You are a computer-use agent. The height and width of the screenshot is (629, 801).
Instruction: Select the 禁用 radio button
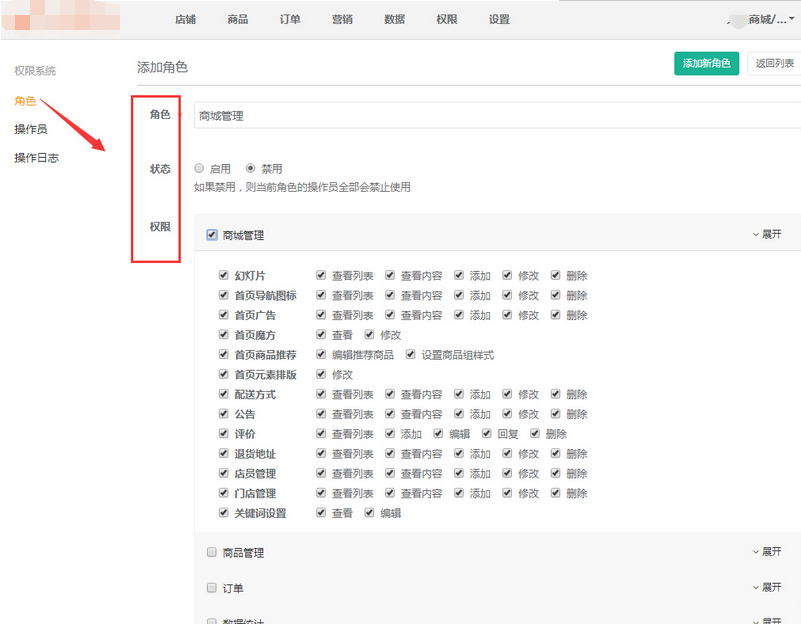pyautogui.click(x=251, y=169)
